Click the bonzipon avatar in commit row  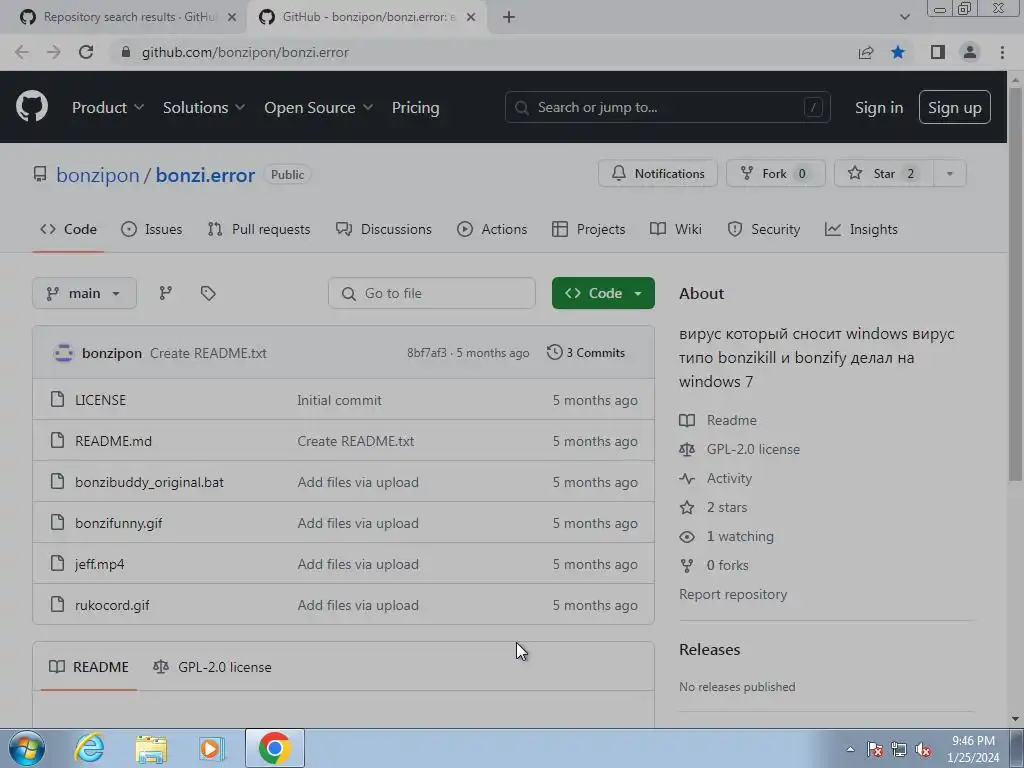click(x=63, y=353)
